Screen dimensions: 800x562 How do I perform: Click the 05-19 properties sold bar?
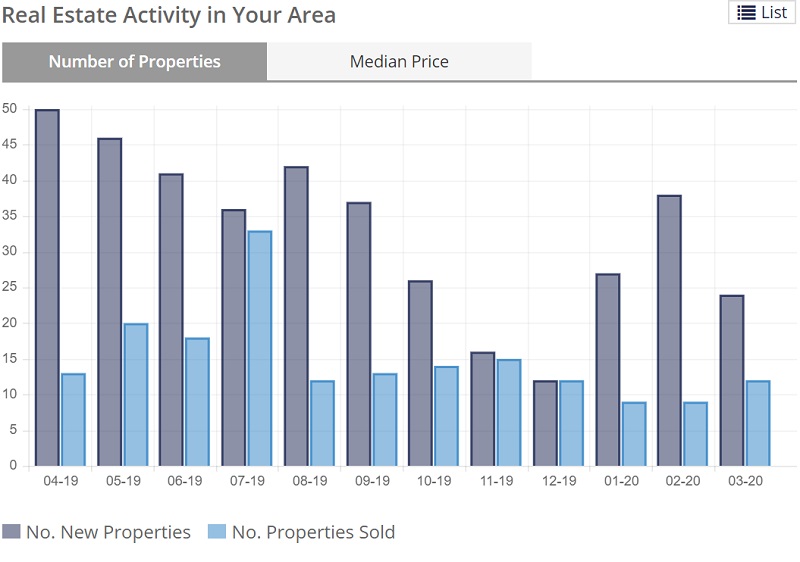(x=135, y=395)
